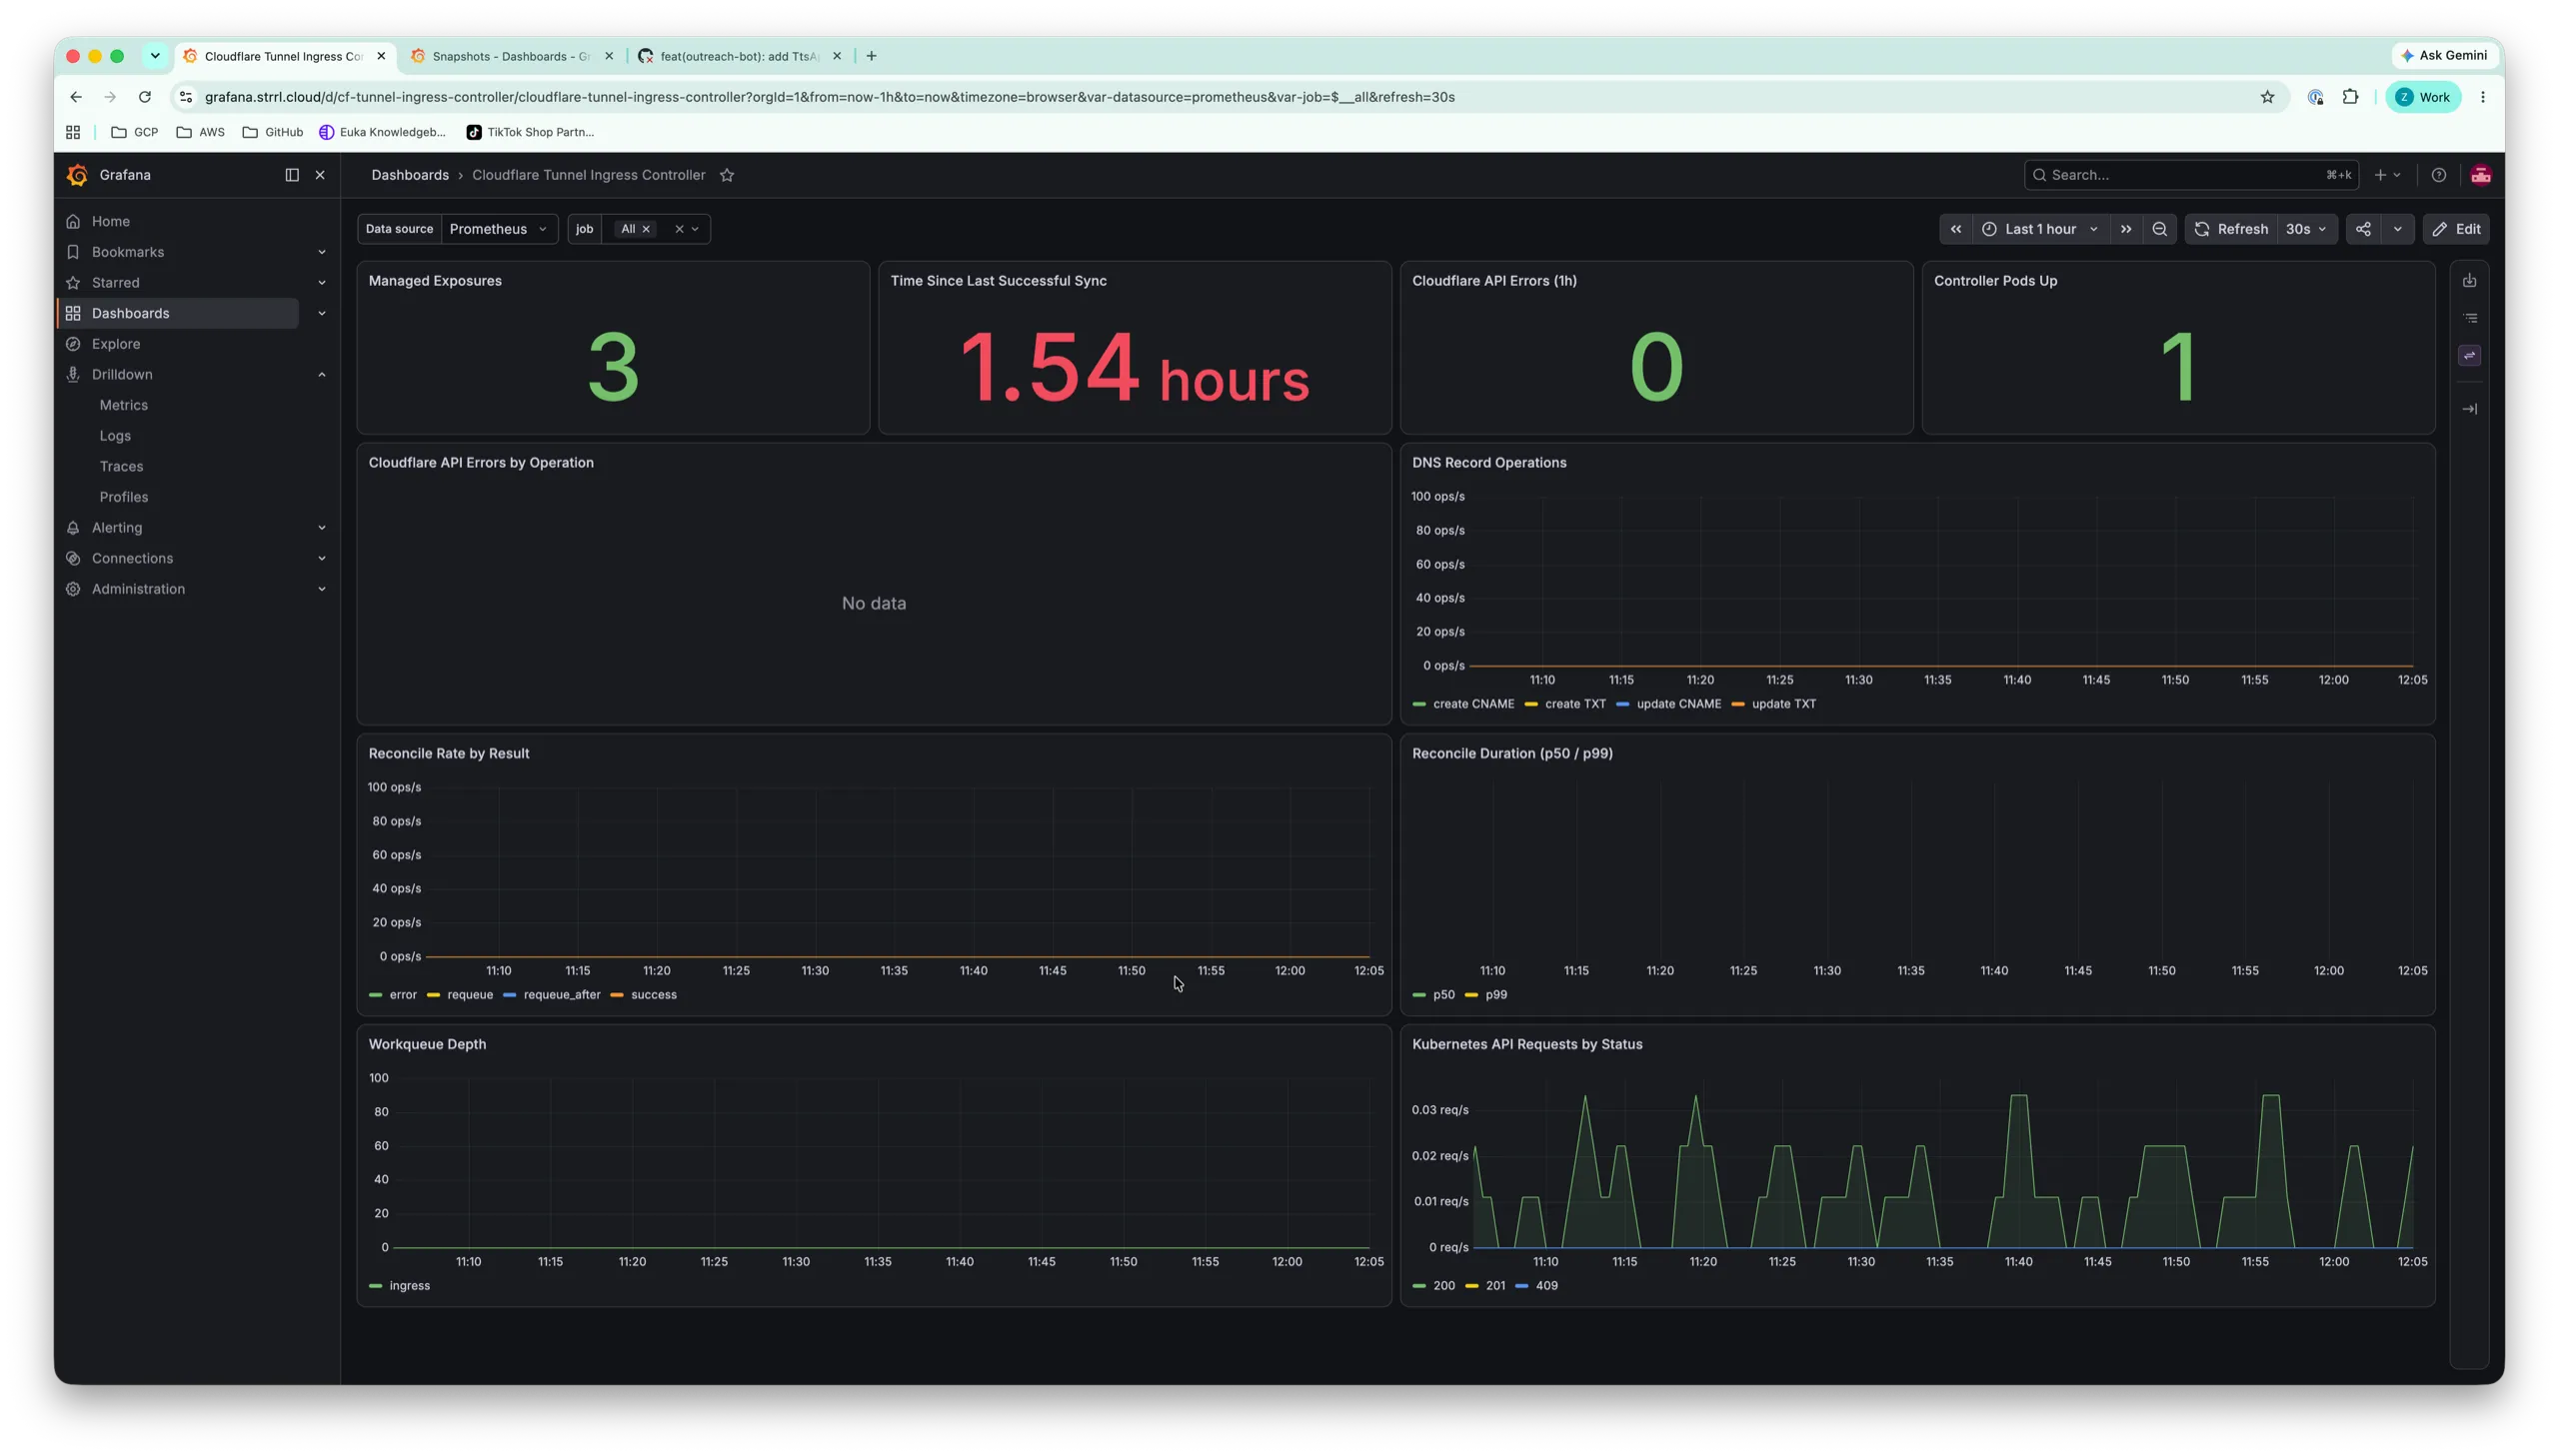Image resolution: width=2559 pixels, height=1456 pixels.
Task: Open the 30s refresh interval dropdown
Action: 2306,229
